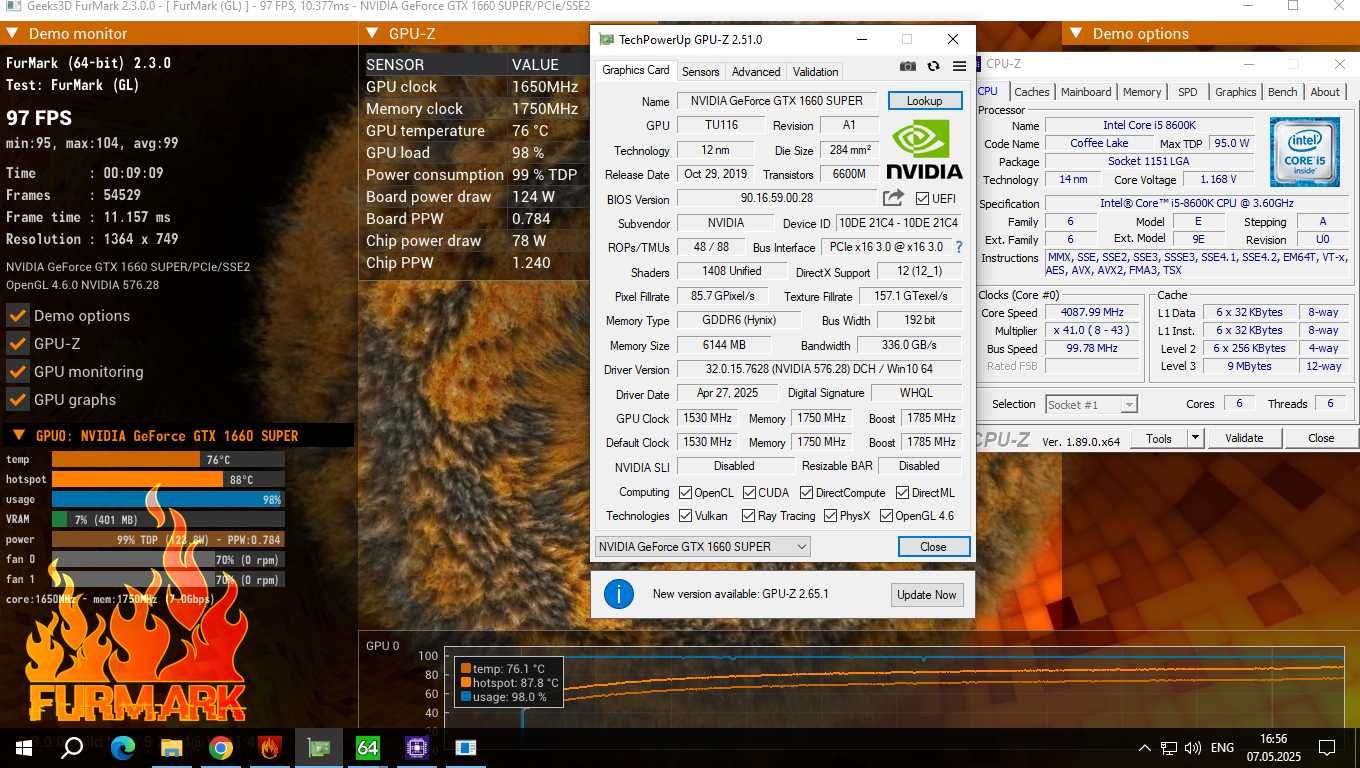The image size is (1360, 768).
Task: Click the GPU-Z Close button
Action: point(933,547)
